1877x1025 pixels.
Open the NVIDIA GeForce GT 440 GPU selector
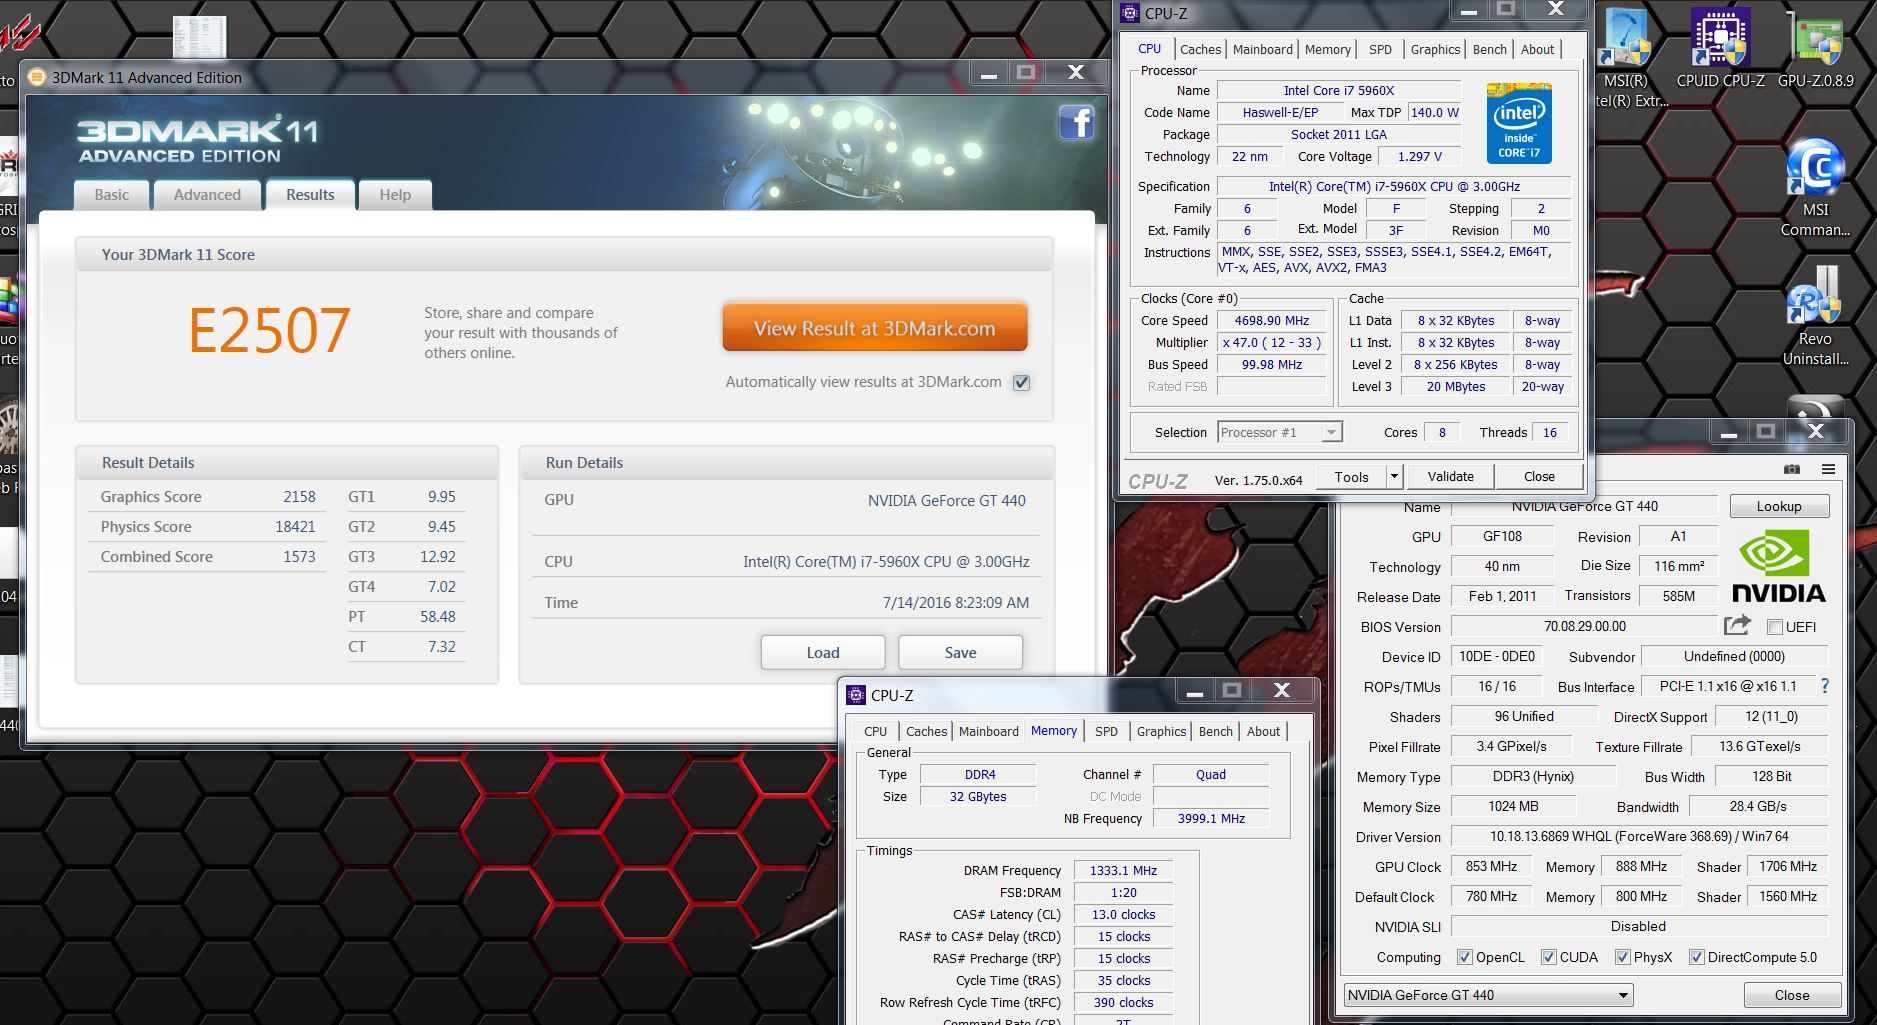coord(1489,995)
